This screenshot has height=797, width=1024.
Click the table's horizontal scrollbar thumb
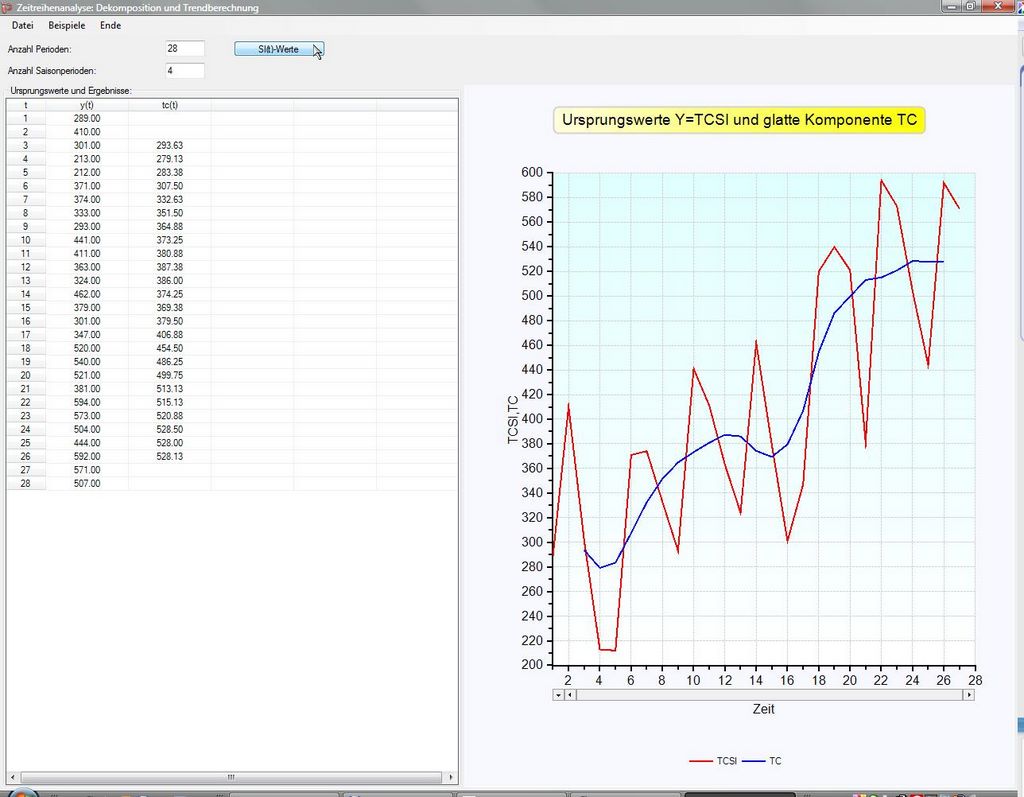(231, 777)
